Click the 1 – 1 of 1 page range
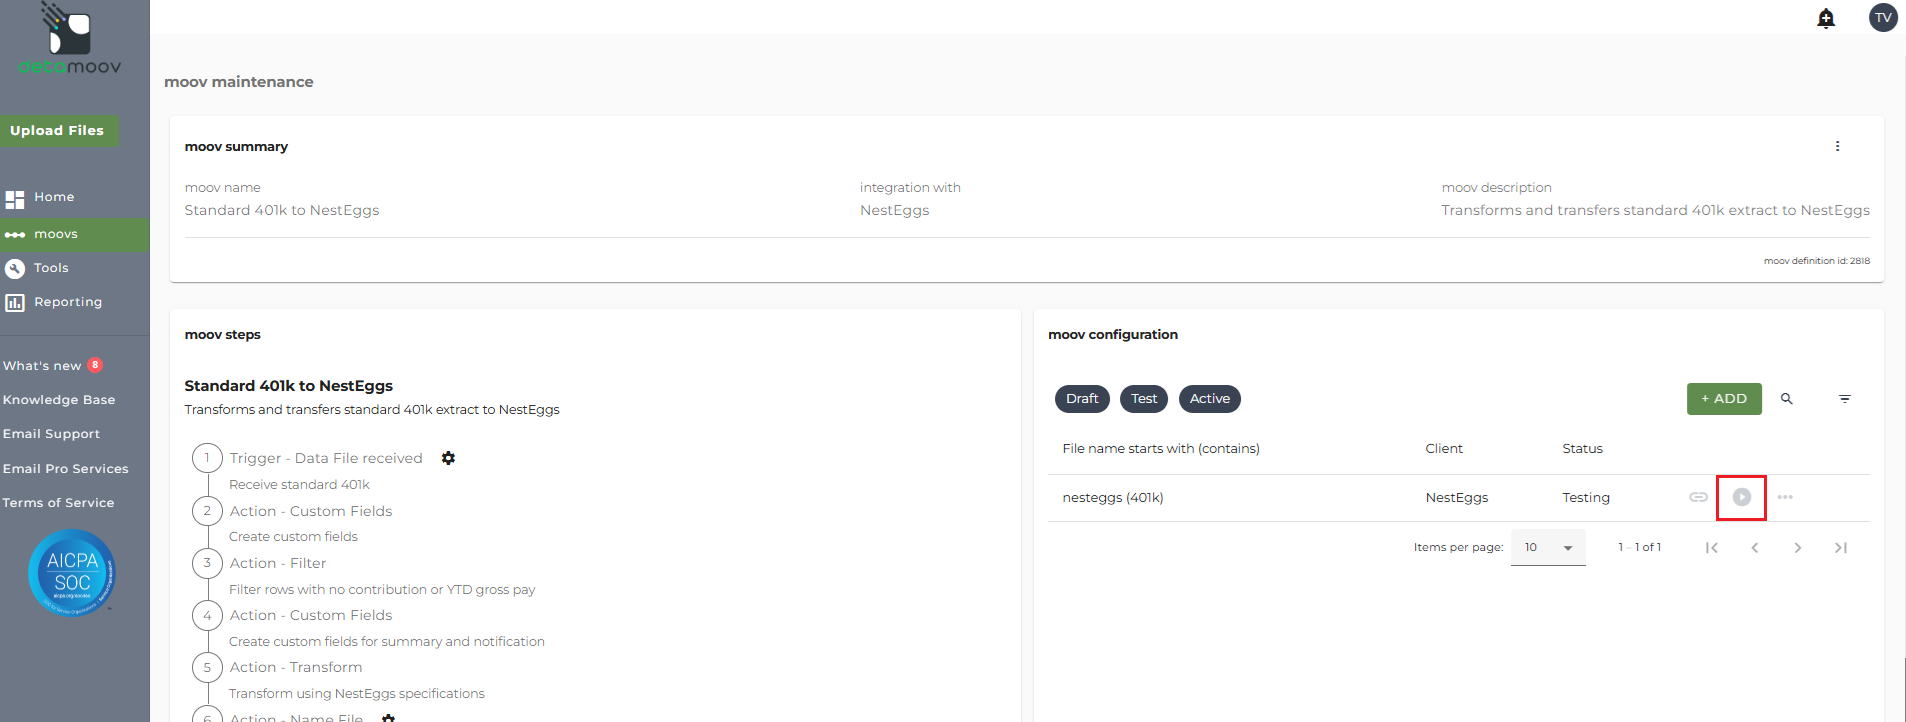The image size is (1906, 722). (1639, 548)
